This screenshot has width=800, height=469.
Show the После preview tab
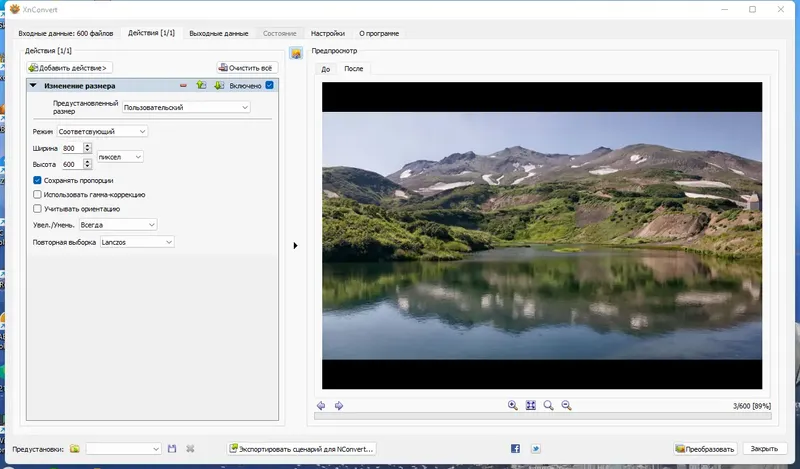tap(354, 68)
